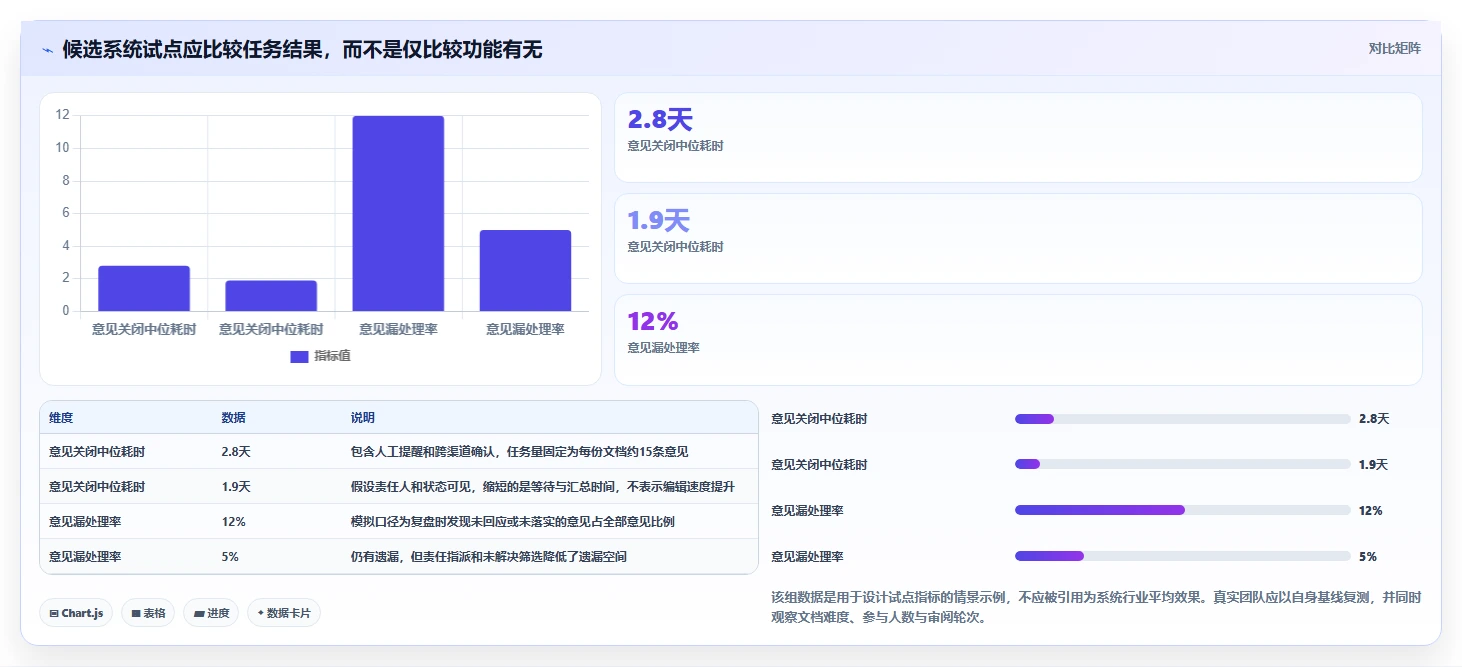Screen dimensions: 1462x667
Task: Click the chart bar with value 2.8
Action: (x=144, y=288)
